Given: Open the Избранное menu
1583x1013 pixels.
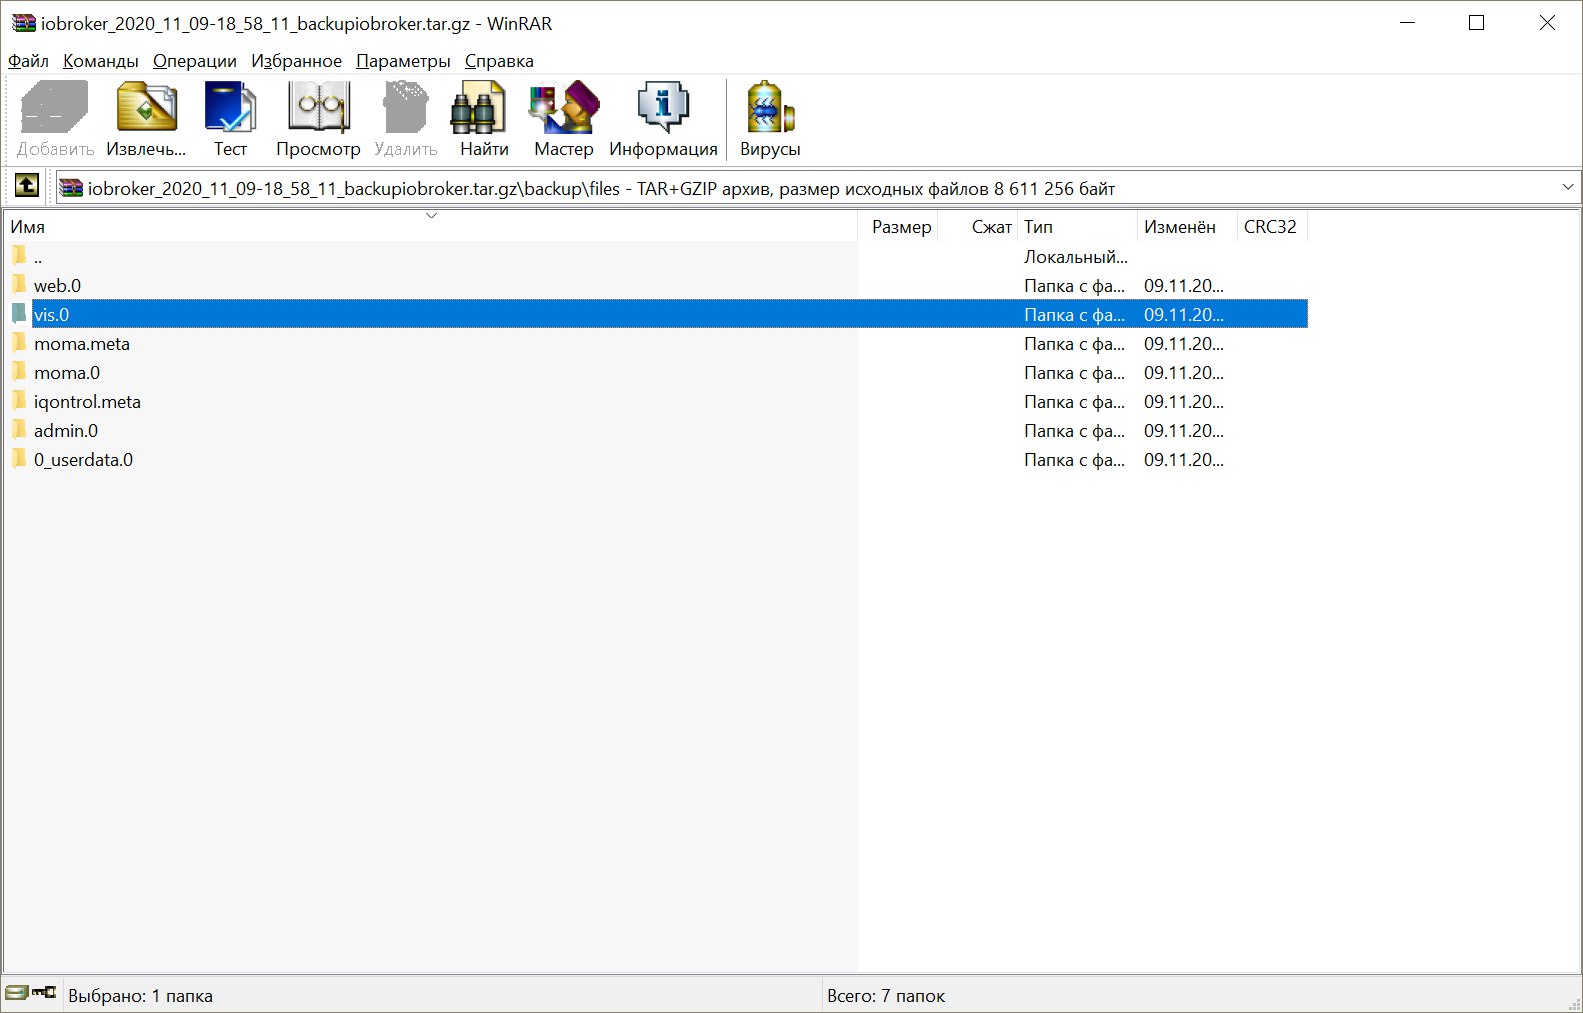Looking at the screenshot, I should click(x=296, y=61).
